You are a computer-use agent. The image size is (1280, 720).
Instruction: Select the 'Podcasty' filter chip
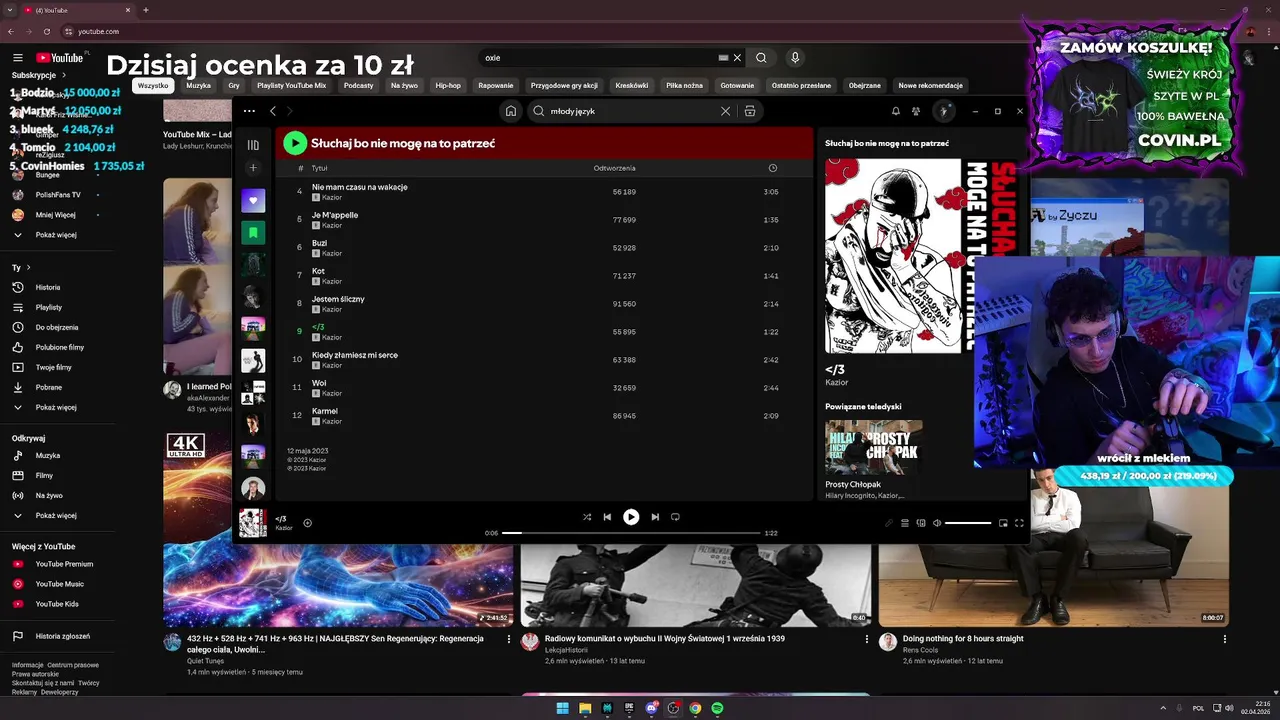coord(358,86)
